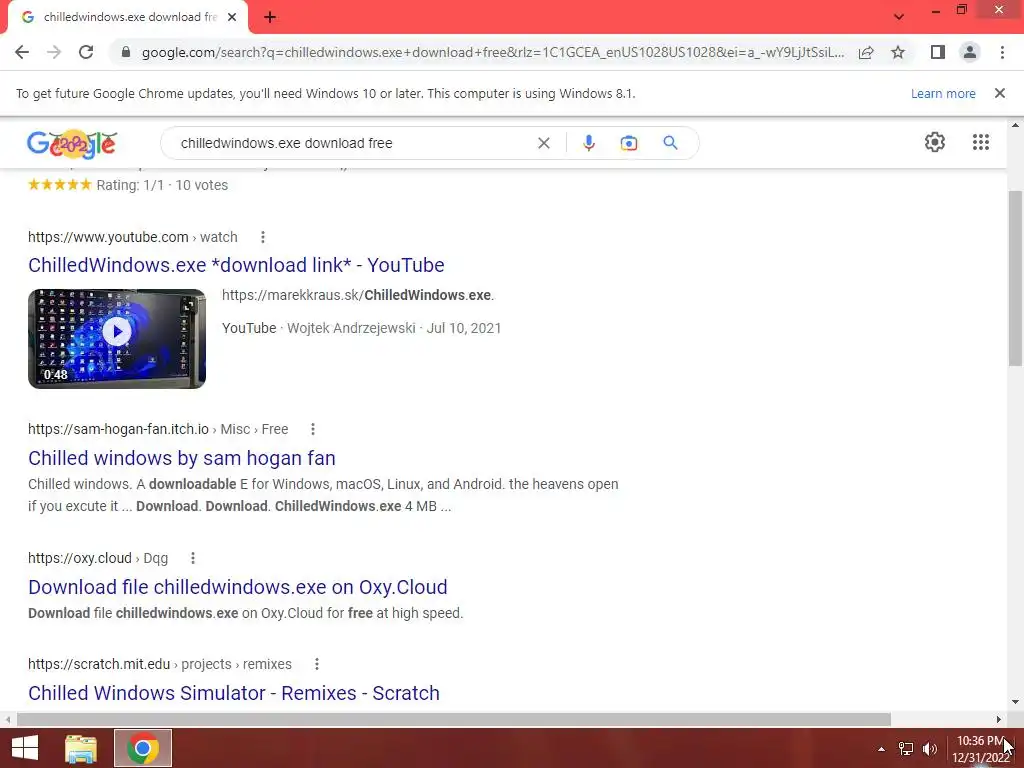Play the 0:48 YouTube video thumbnail
The height and width of the screenshot is (768, 1024).
[117, 338]
